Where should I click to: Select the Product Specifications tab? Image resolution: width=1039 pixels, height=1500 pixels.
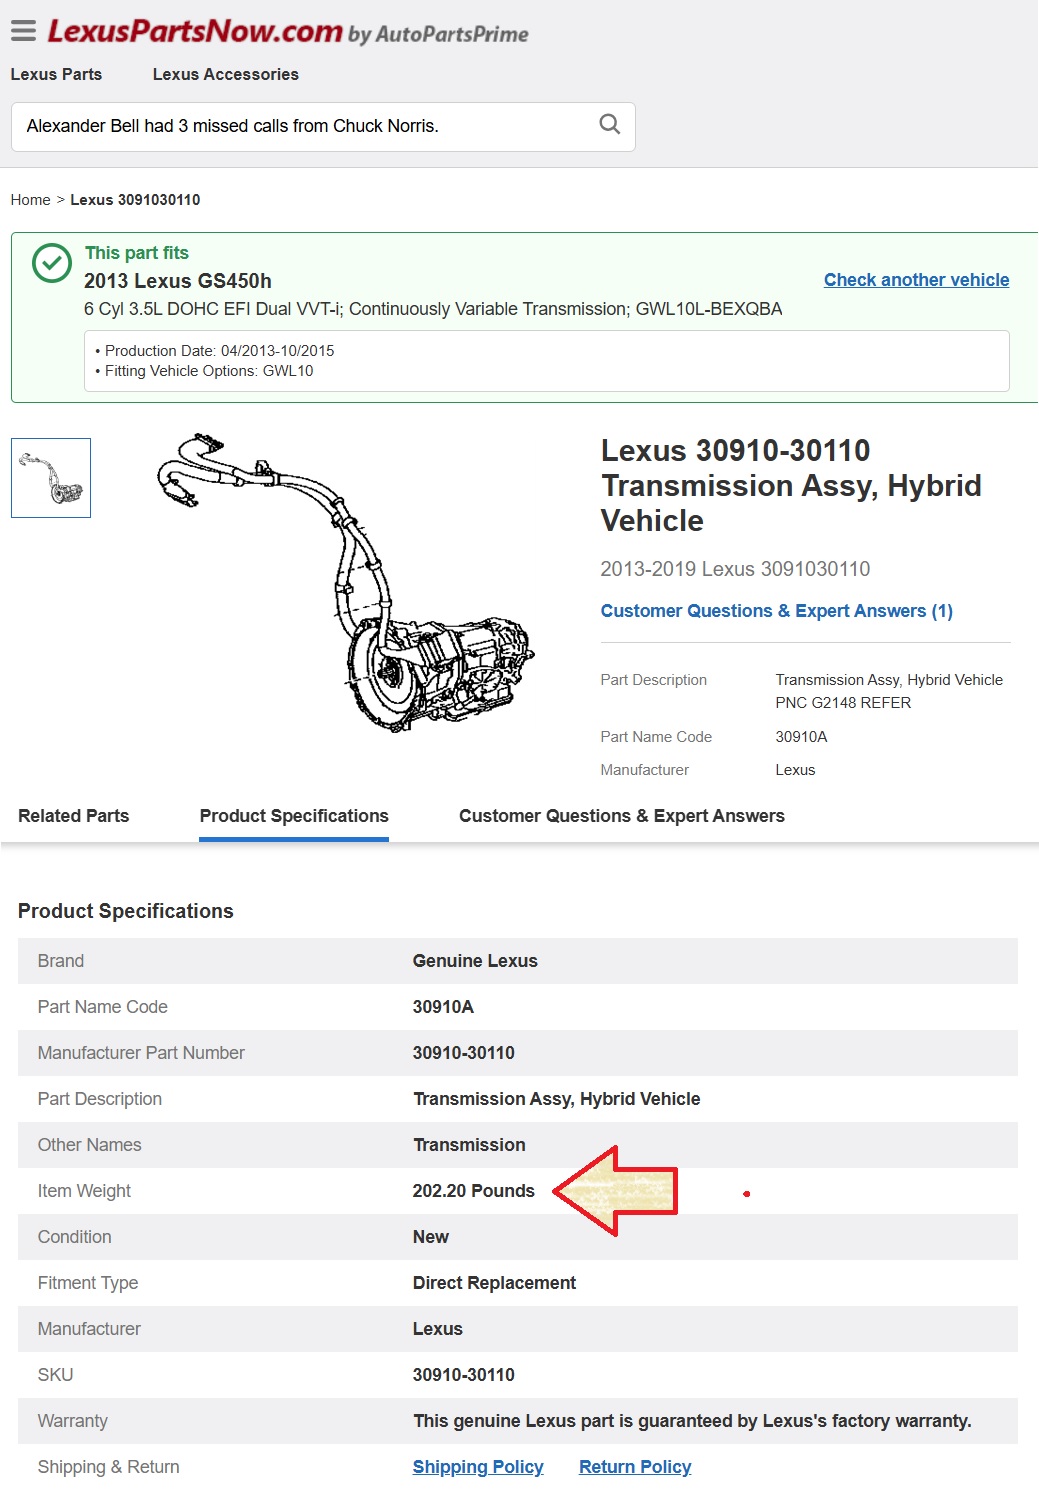294,816
